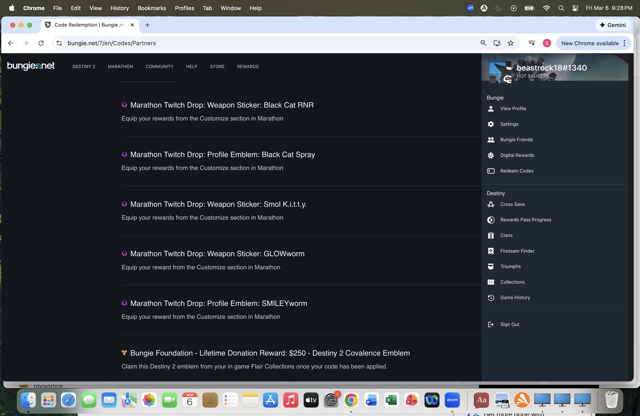Click the Game History clock icon
The image size is (640, 416).
tap(491, 298)
